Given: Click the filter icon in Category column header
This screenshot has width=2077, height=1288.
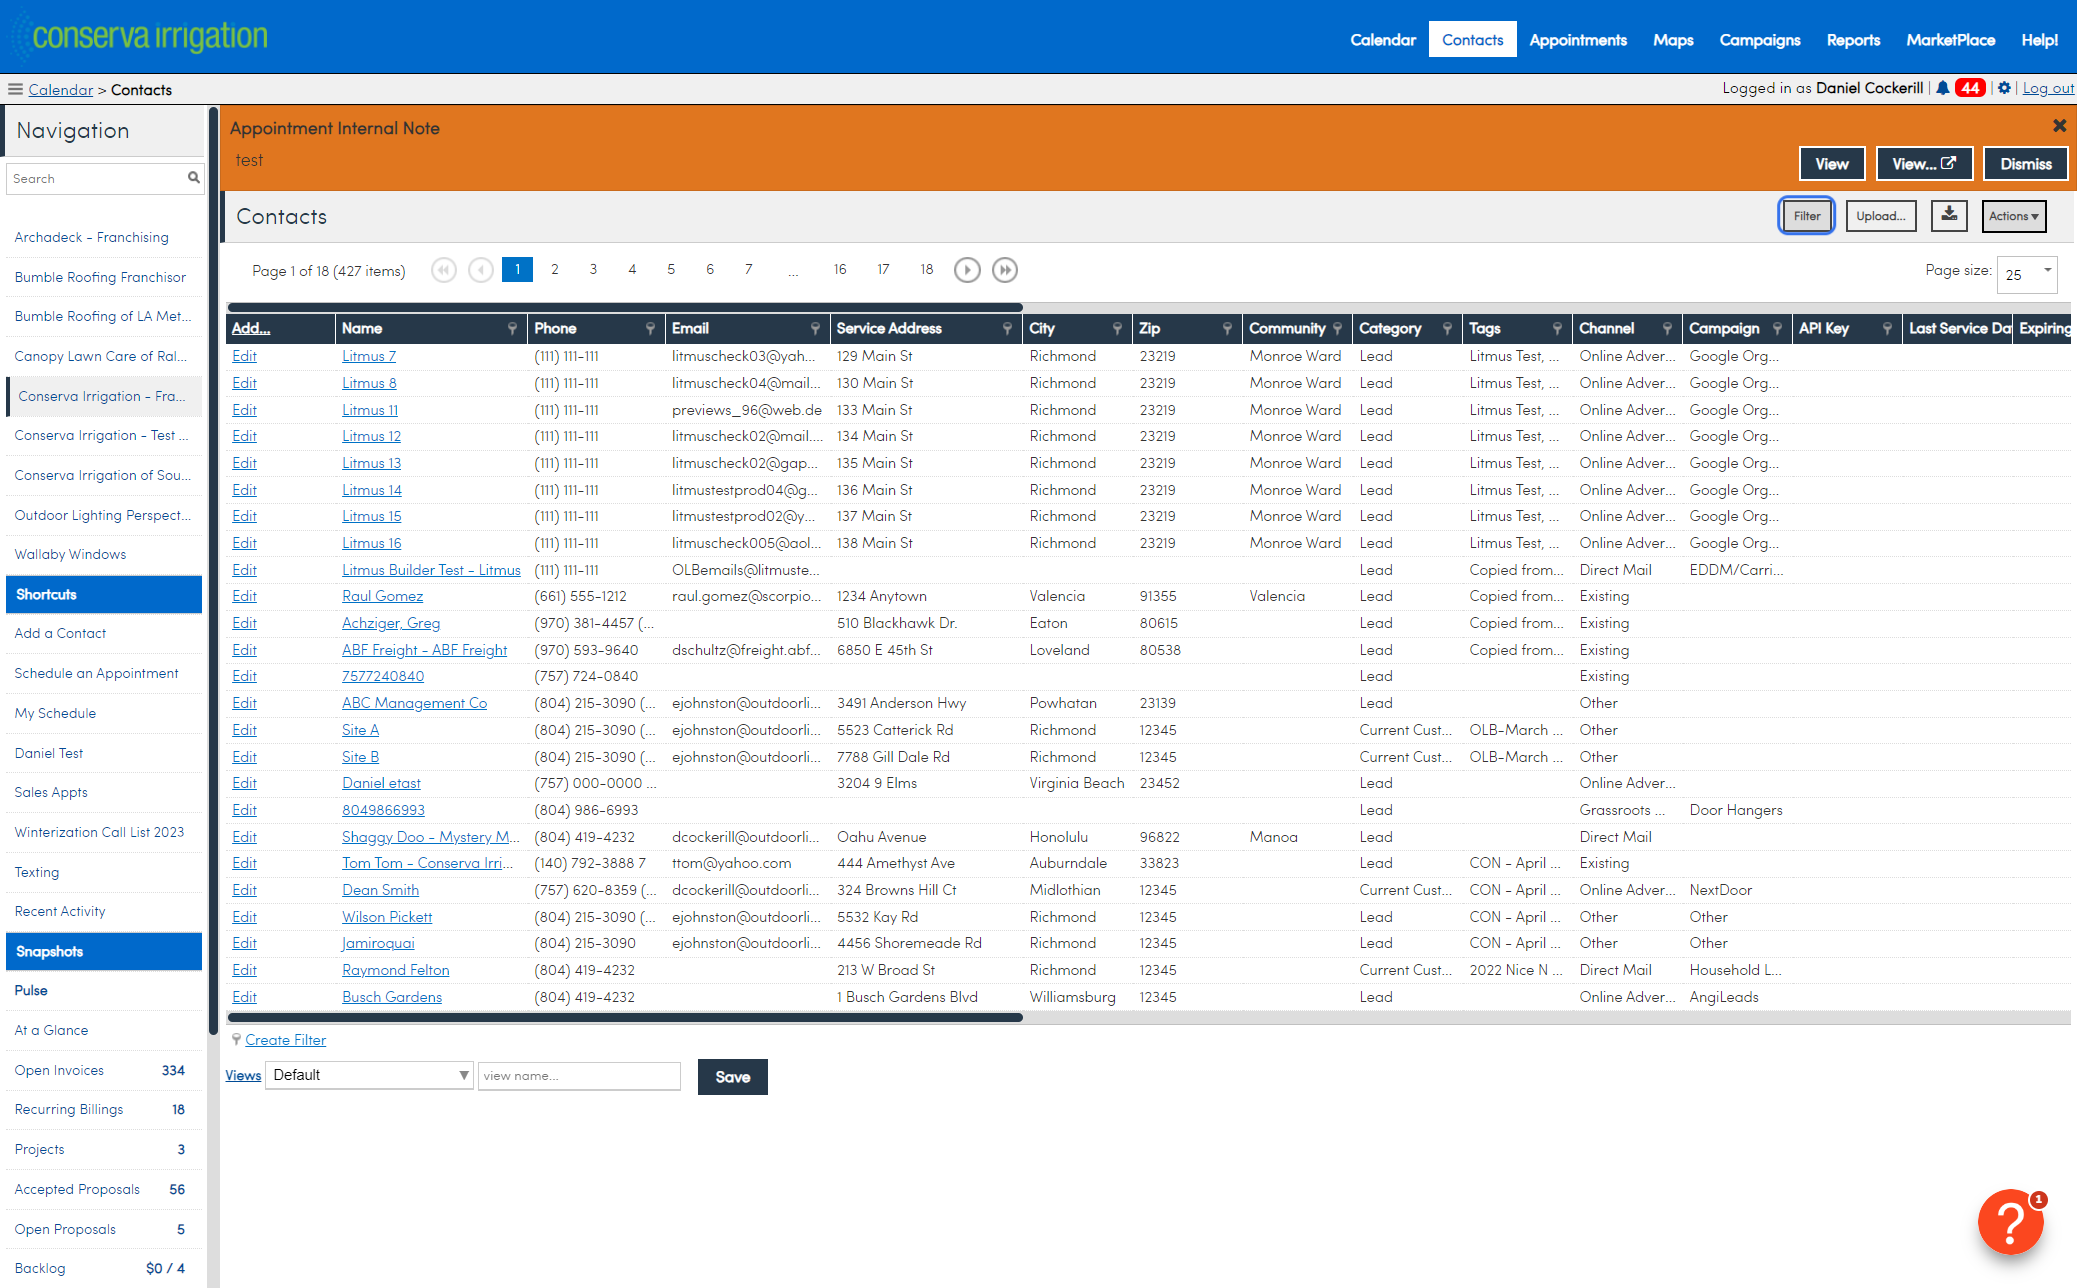Looking at the screenshot, I should [x=1447, y=328].
